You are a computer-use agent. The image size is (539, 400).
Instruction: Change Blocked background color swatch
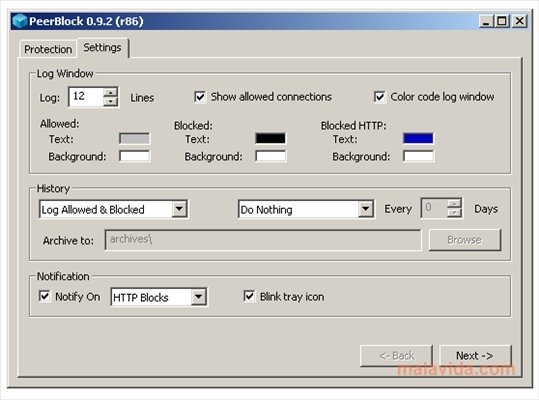pos(271,156)
